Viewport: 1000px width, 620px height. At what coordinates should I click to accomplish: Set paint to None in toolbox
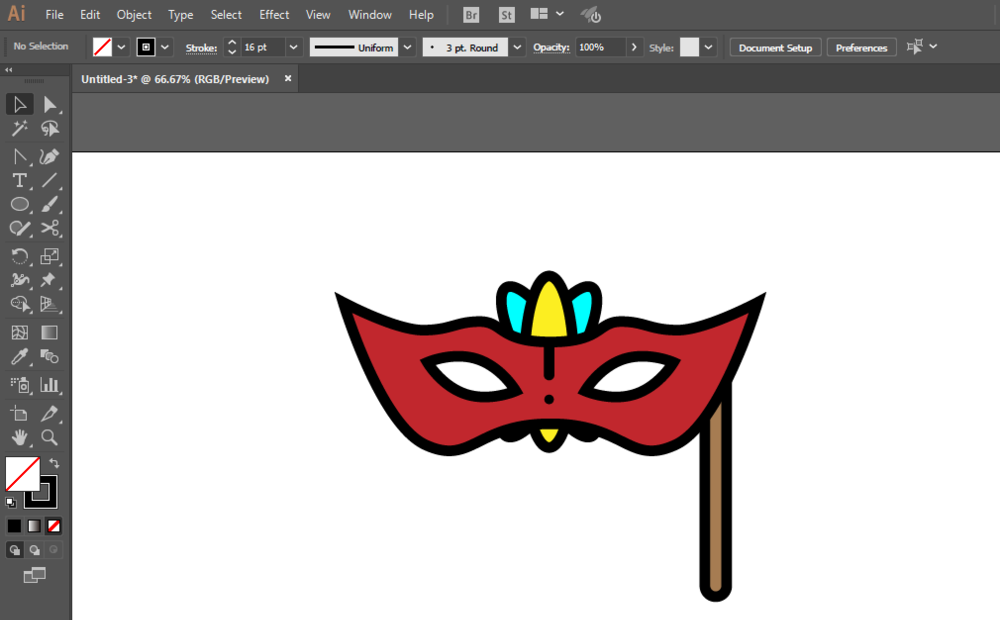pyautogui.click(x=54, y=525)
